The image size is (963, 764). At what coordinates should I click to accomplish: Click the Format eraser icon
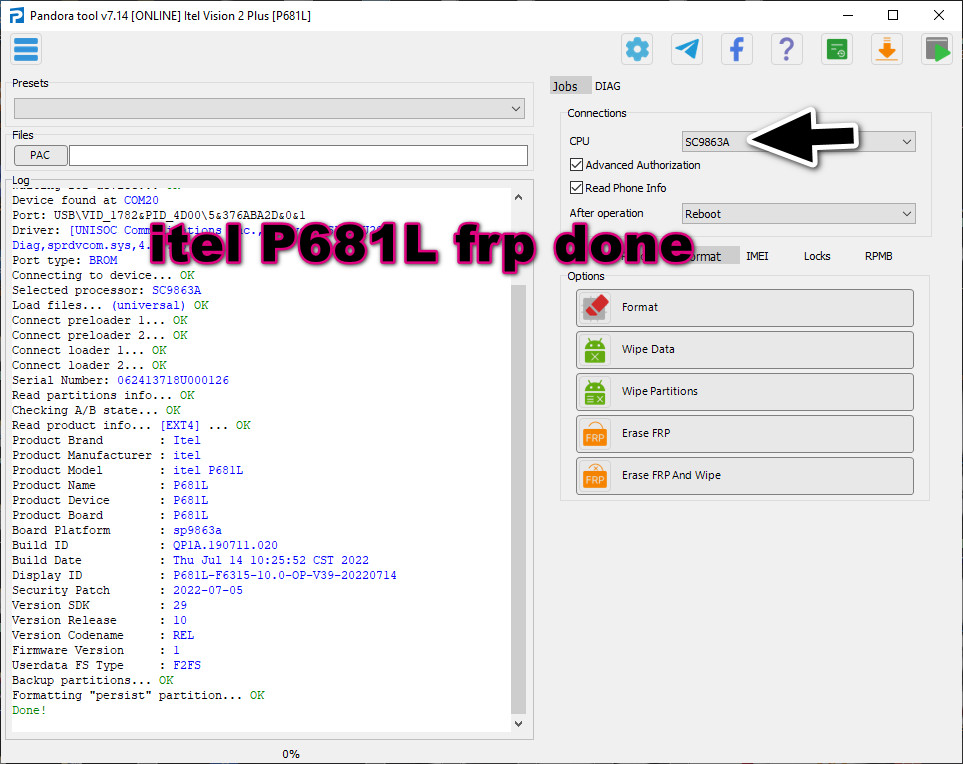(595, 308)
